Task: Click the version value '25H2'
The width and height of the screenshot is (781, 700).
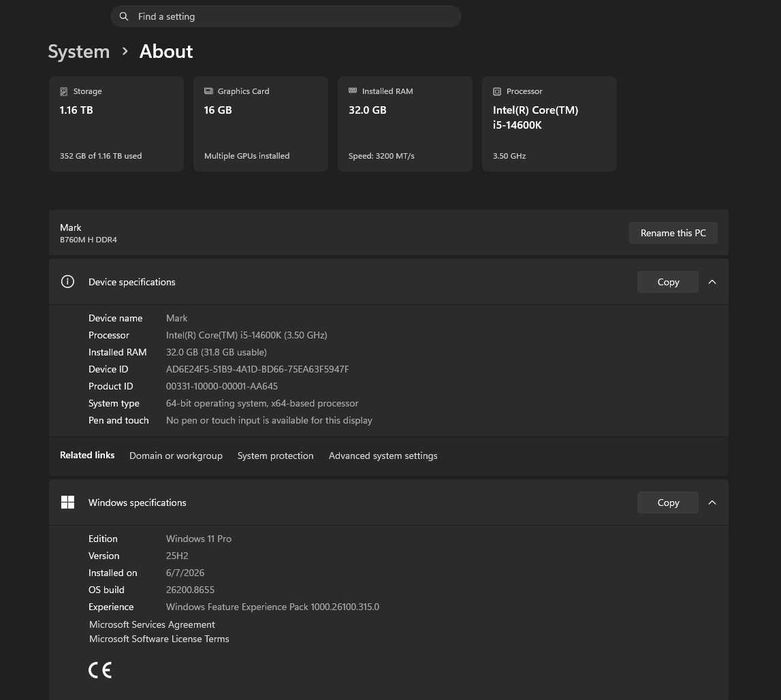Action: coord(177,556)
